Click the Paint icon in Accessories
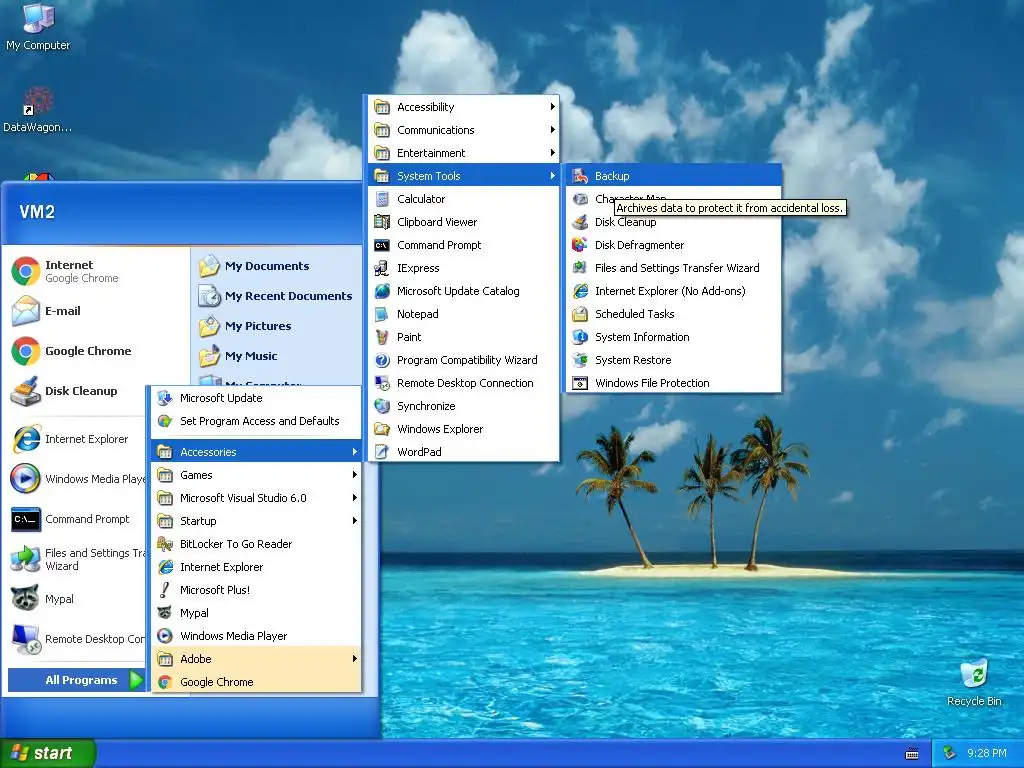1024x768 pixels. tap(382, 337)
